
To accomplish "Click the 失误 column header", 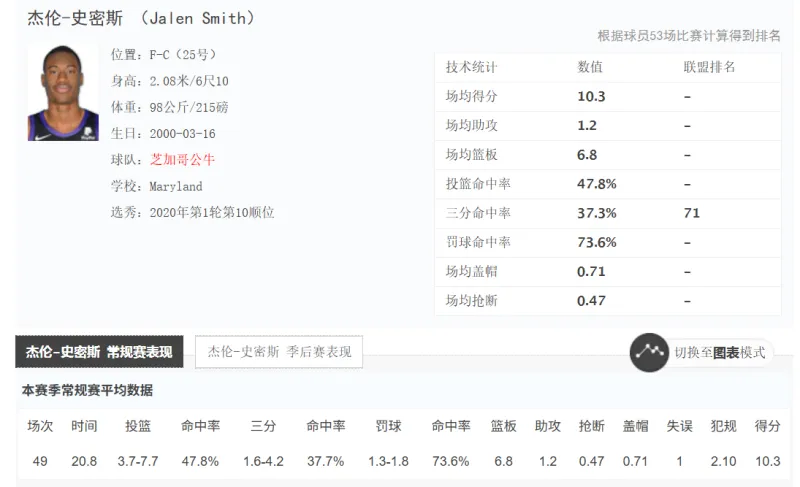I will click(x=679, y=426).
